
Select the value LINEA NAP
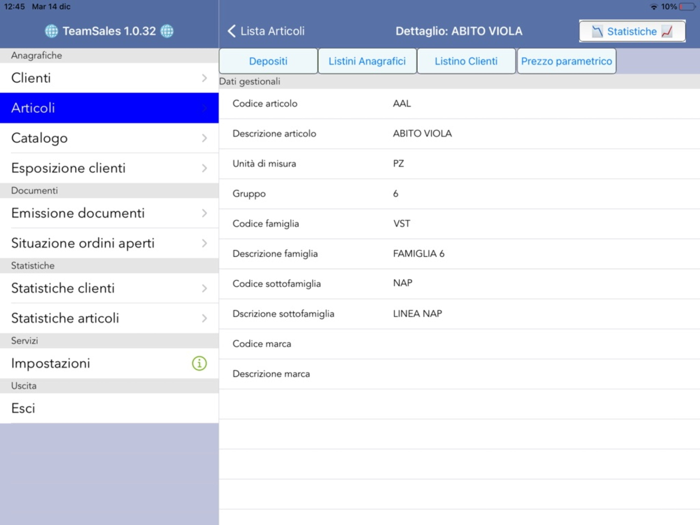coord(417,313)
